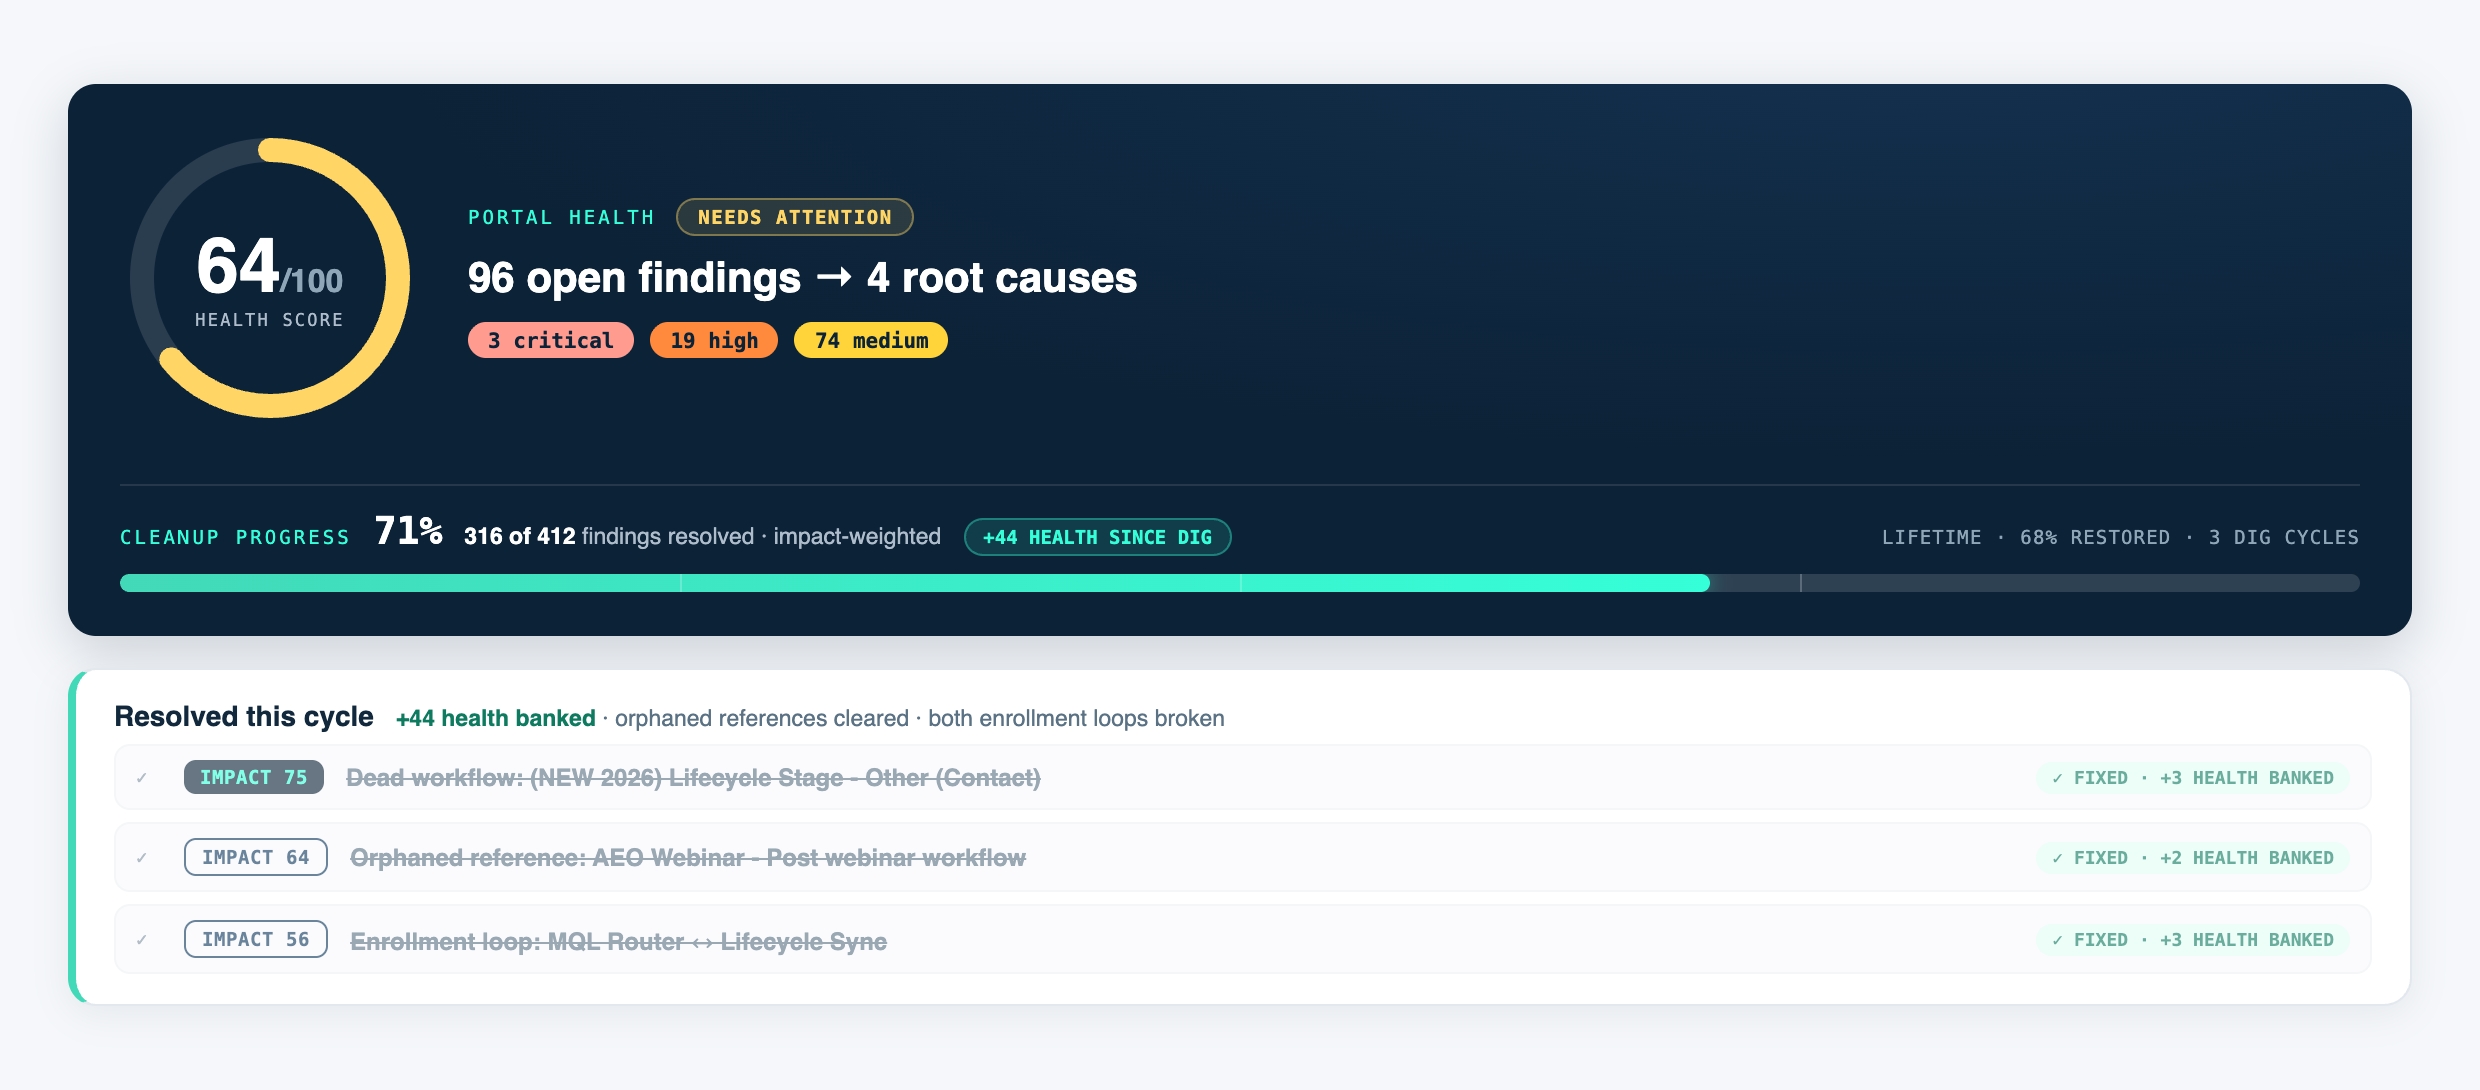The image size is (2480, 1090).
Task: Click the IMPACT 64 tag
Action: click(256, 857)
